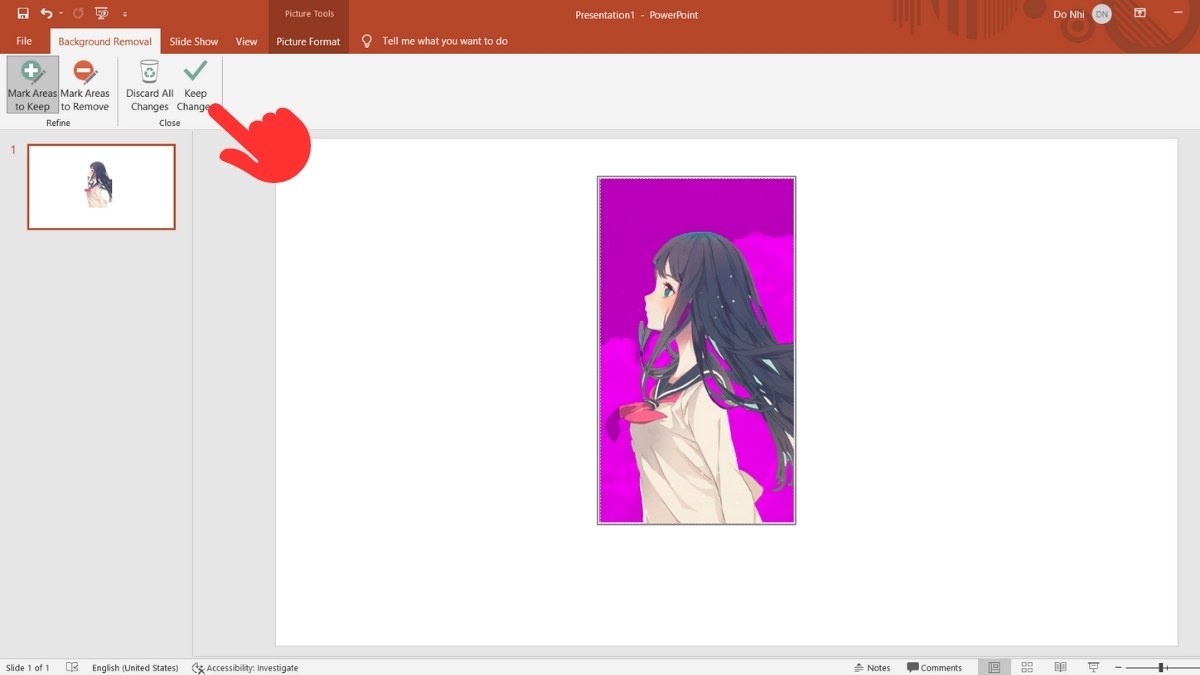
Task: Click the lightbulb Tell Me icon
Action: [367, 41]
